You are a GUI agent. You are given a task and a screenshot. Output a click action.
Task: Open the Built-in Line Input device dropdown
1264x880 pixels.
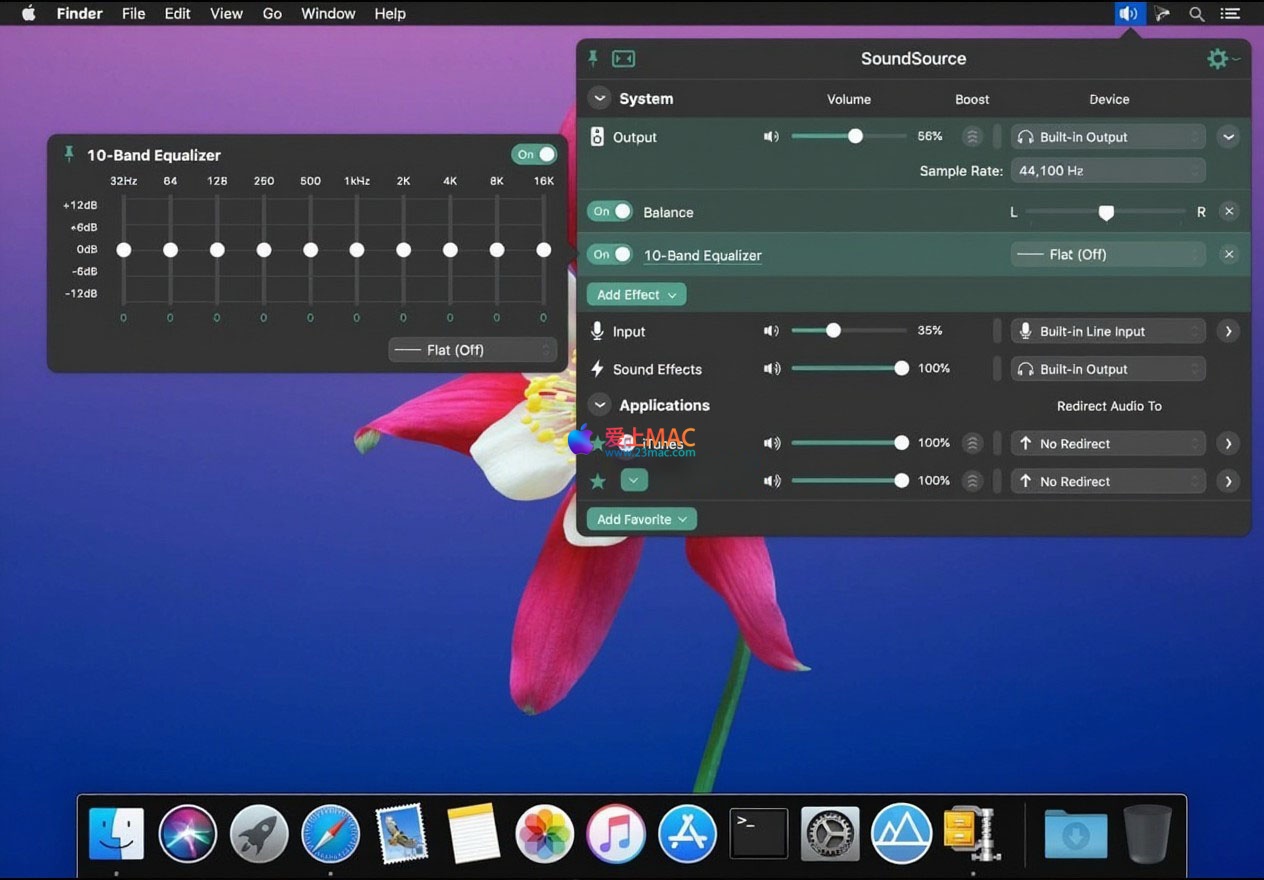[x=1107, y=331]
